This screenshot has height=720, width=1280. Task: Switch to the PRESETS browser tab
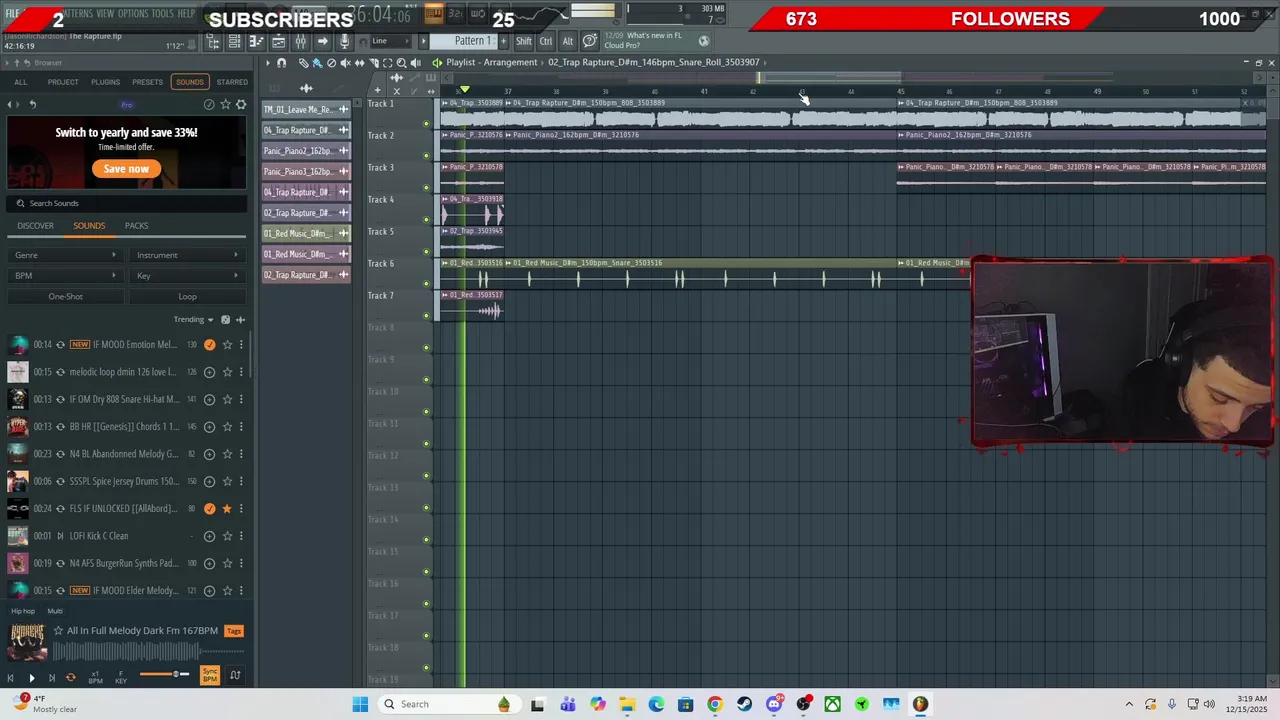(x=147, y=82)
